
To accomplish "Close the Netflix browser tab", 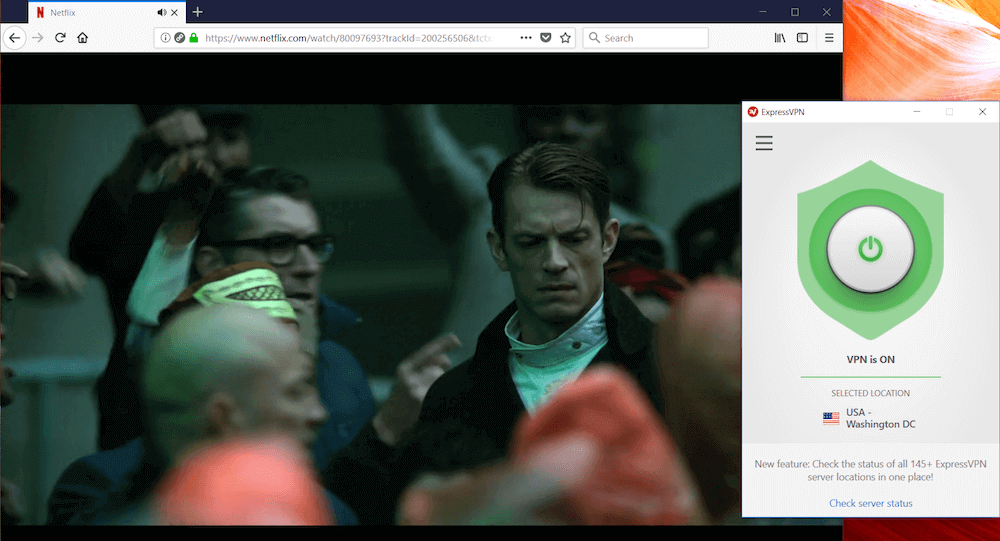I will (174, 12).
